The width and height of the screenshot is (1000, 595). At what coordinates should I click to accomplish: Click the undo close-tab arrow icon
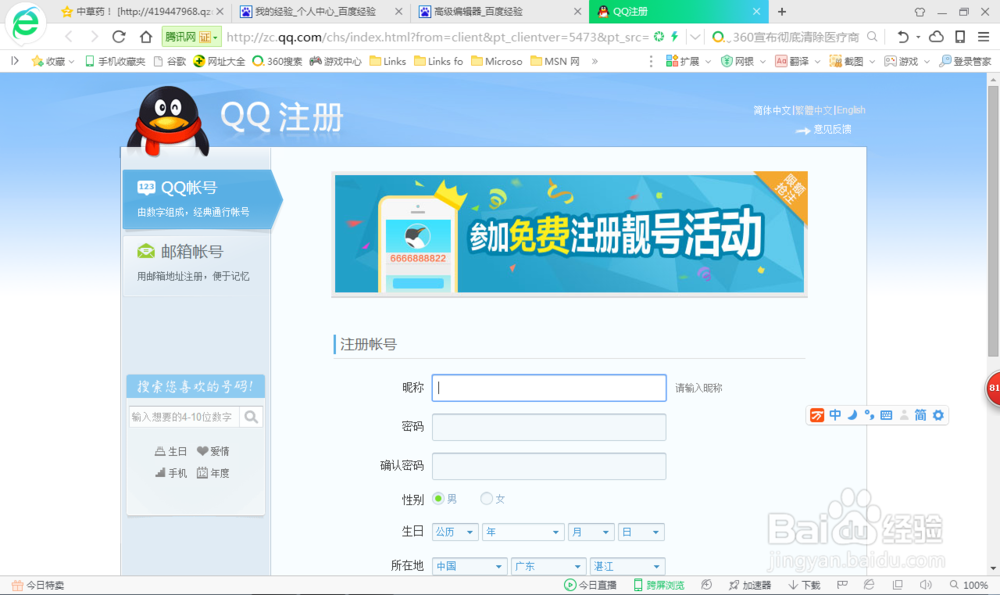(x=902, y=37)
